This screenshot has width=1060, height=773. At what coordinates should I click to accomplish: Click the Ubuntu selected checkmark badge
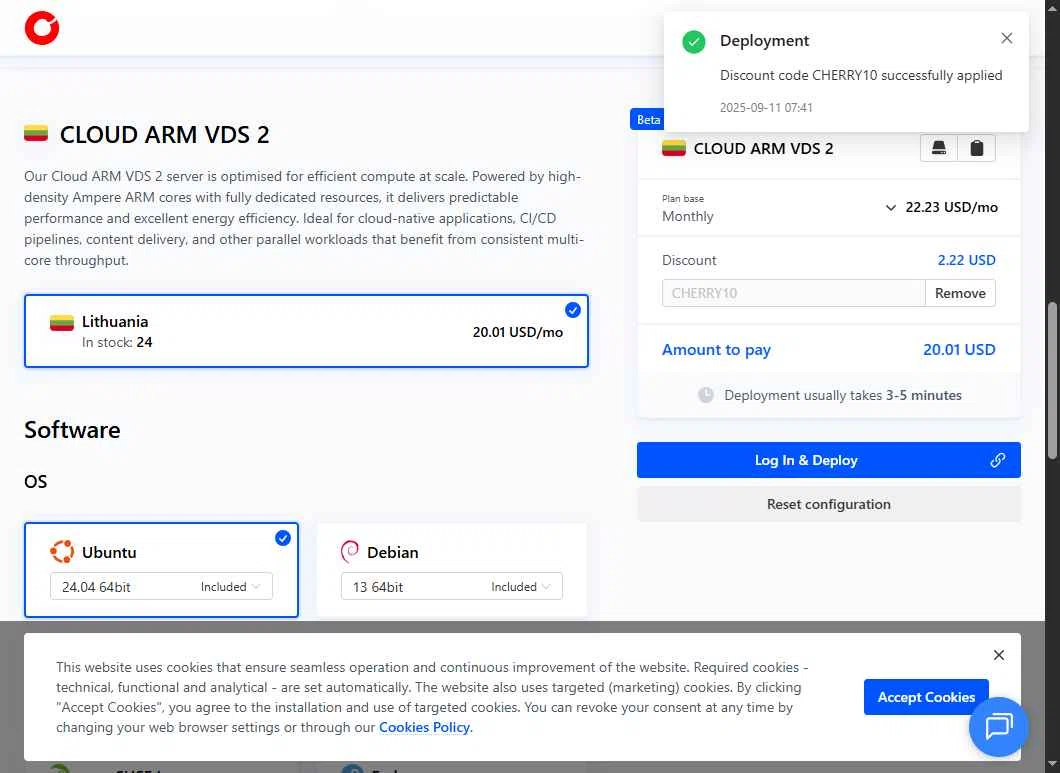(x=283, y=538)
